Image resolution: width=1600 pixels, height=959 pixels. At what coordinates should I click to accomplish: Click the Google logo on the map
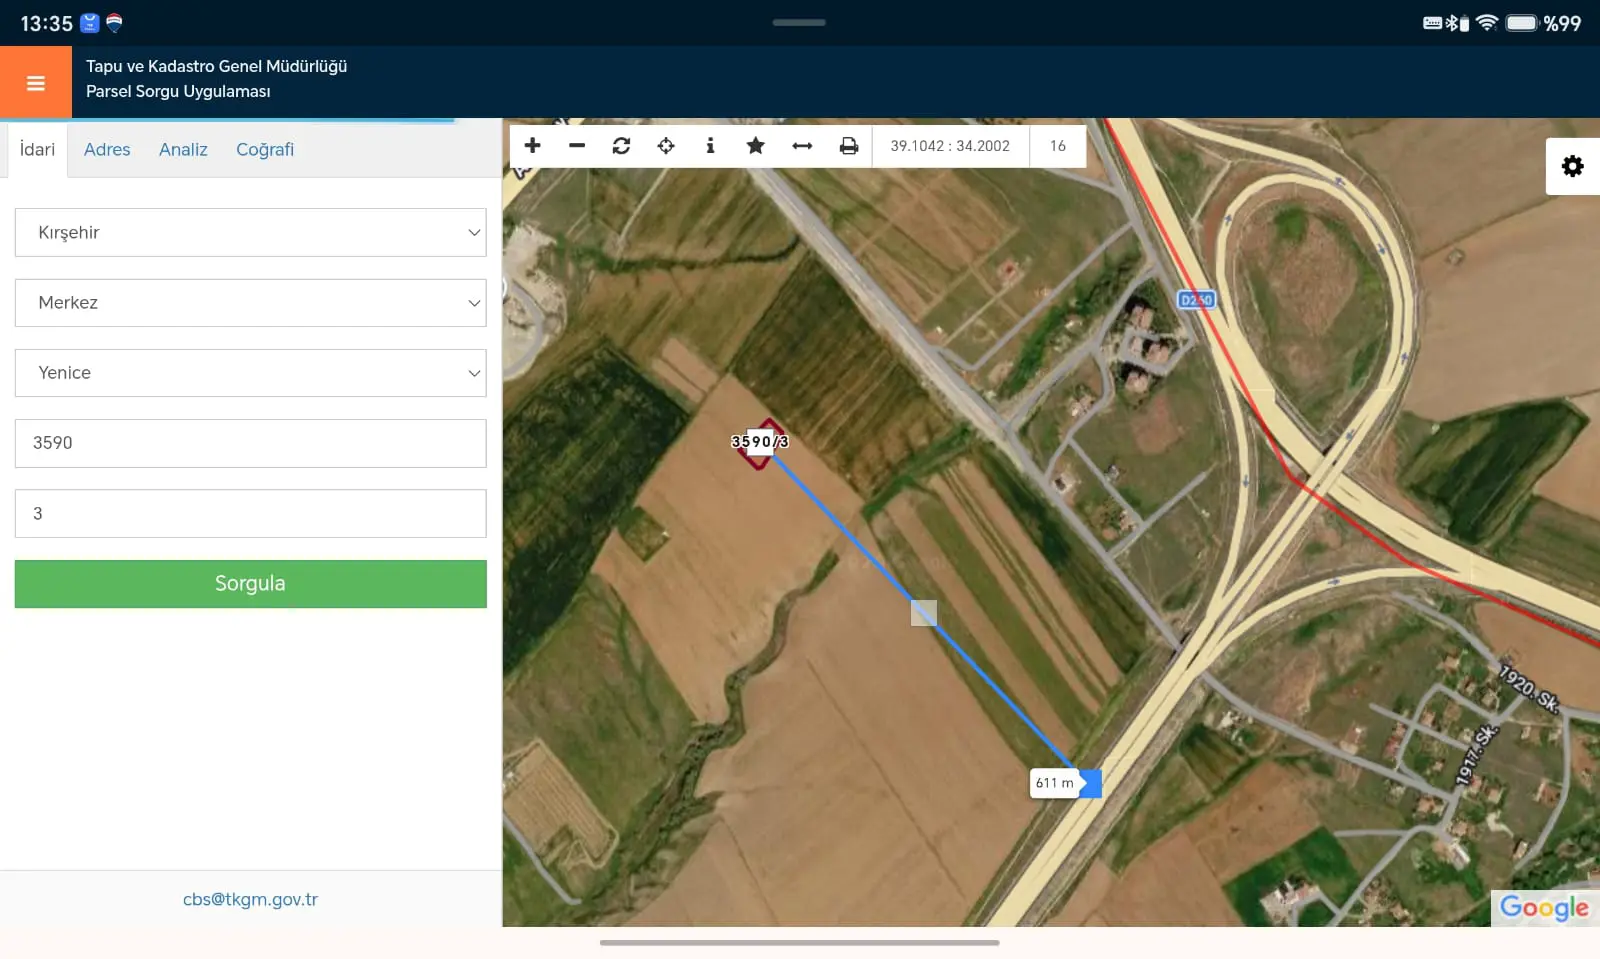tap(1544, 907)
